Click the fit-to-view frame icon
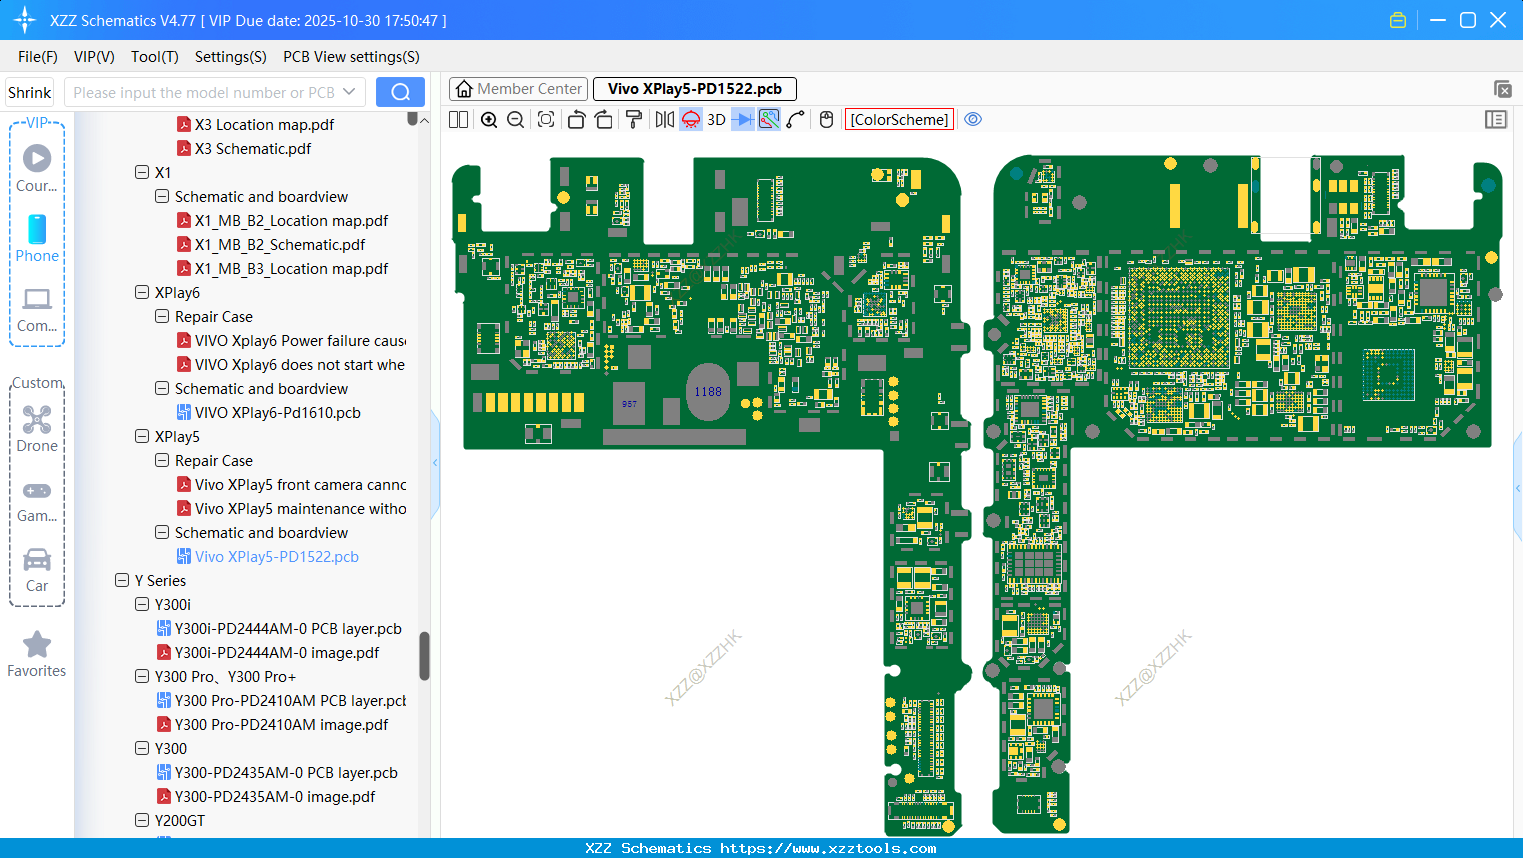 546,120
